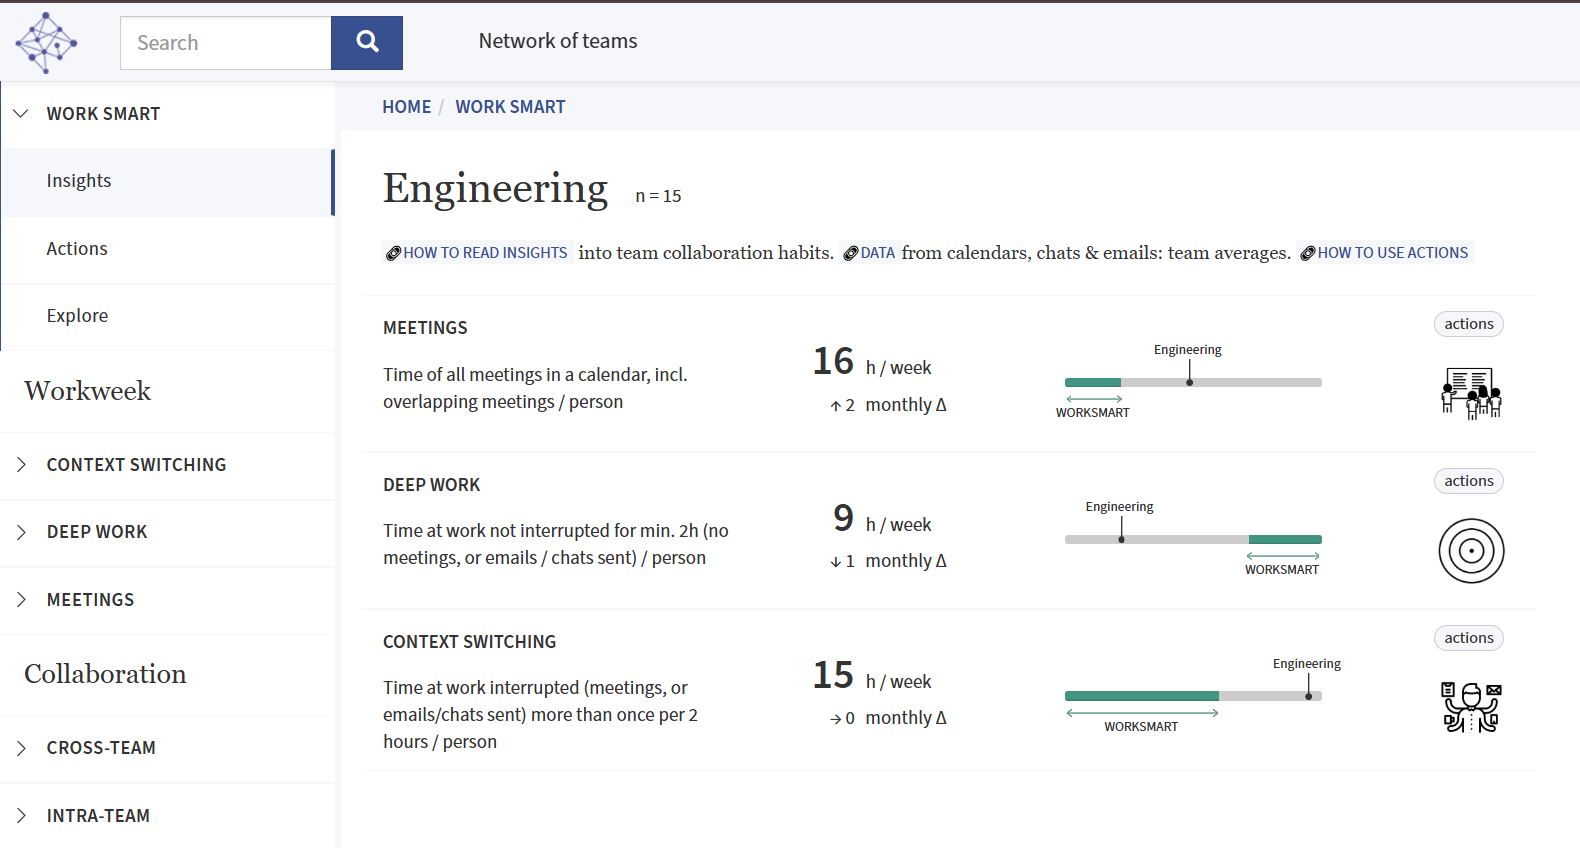Expand Context Switching in sidebar
The width and height of the screenshot is (1580, 848).
click(x=21, y=465)
